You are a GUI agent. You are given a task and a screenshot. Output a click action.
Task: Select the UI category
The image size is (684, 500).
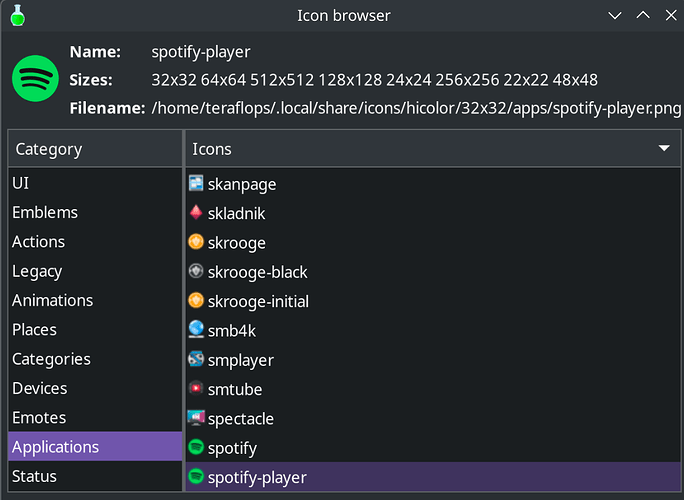coord(95,183)
